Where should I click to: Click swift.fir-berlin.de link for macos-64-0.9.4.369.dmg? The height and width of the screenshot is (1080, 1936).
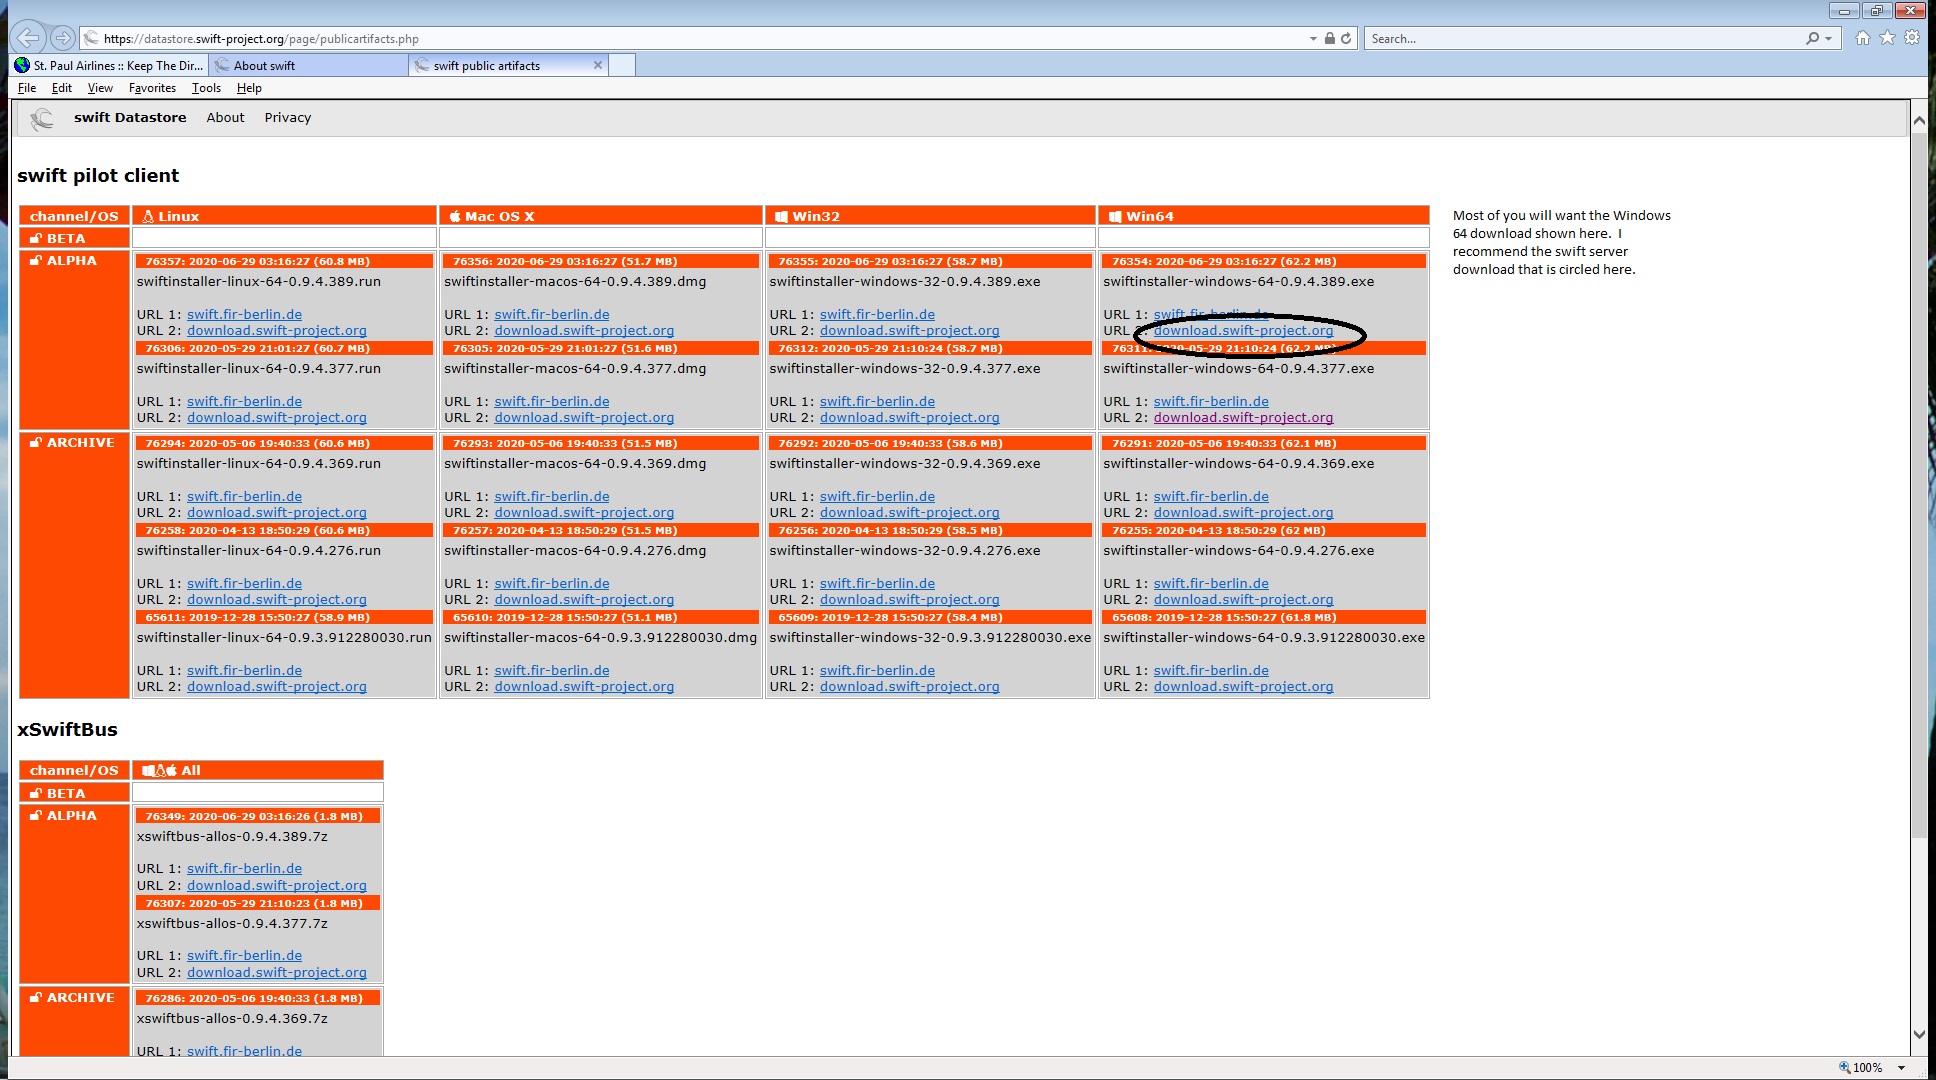click(552, 496)
